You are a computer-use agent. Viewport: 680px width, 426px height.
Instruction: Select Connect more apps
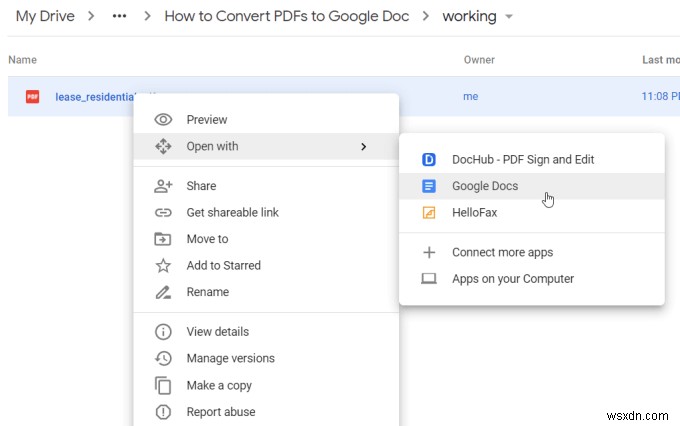coord(532,252)
